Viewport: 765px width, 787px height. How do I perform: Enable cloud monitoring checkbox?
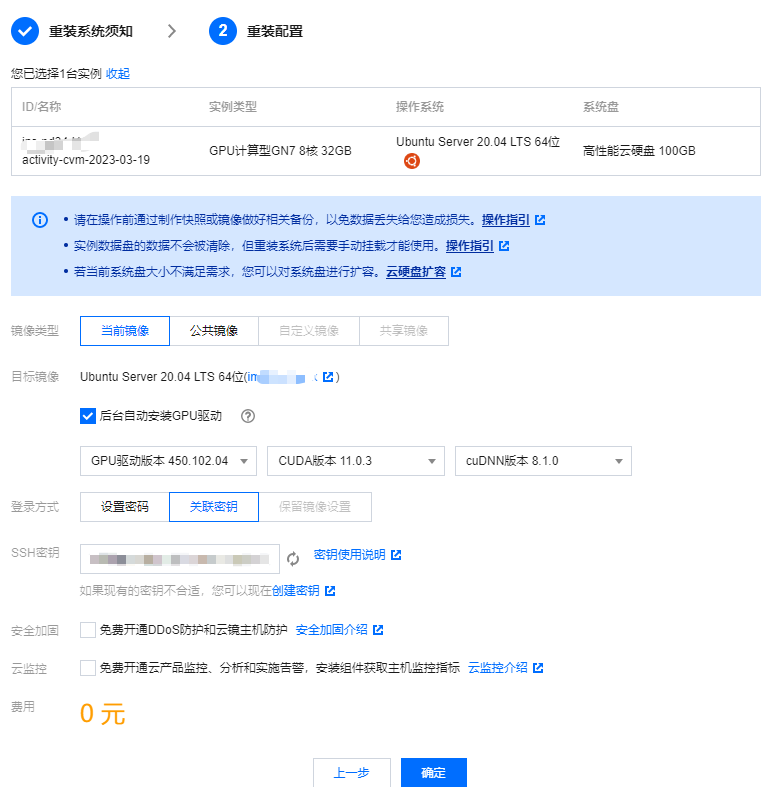coord(88,668)
